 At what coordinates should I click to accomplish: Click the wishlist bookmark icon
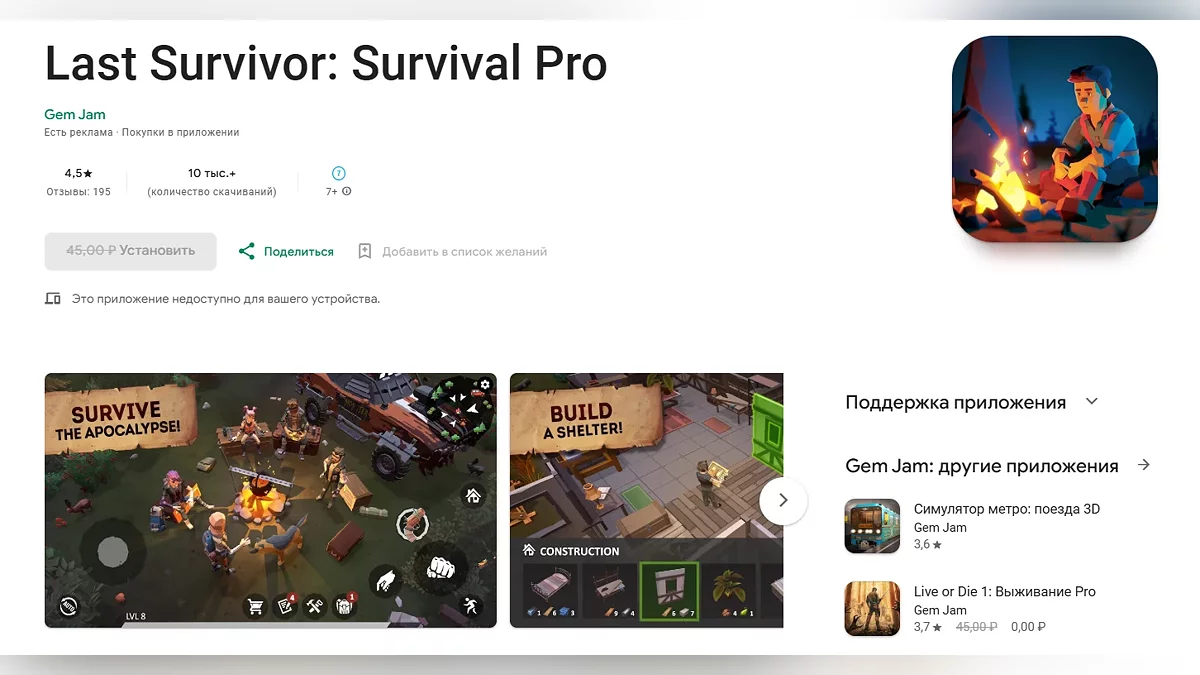click(x=365, y=251)
